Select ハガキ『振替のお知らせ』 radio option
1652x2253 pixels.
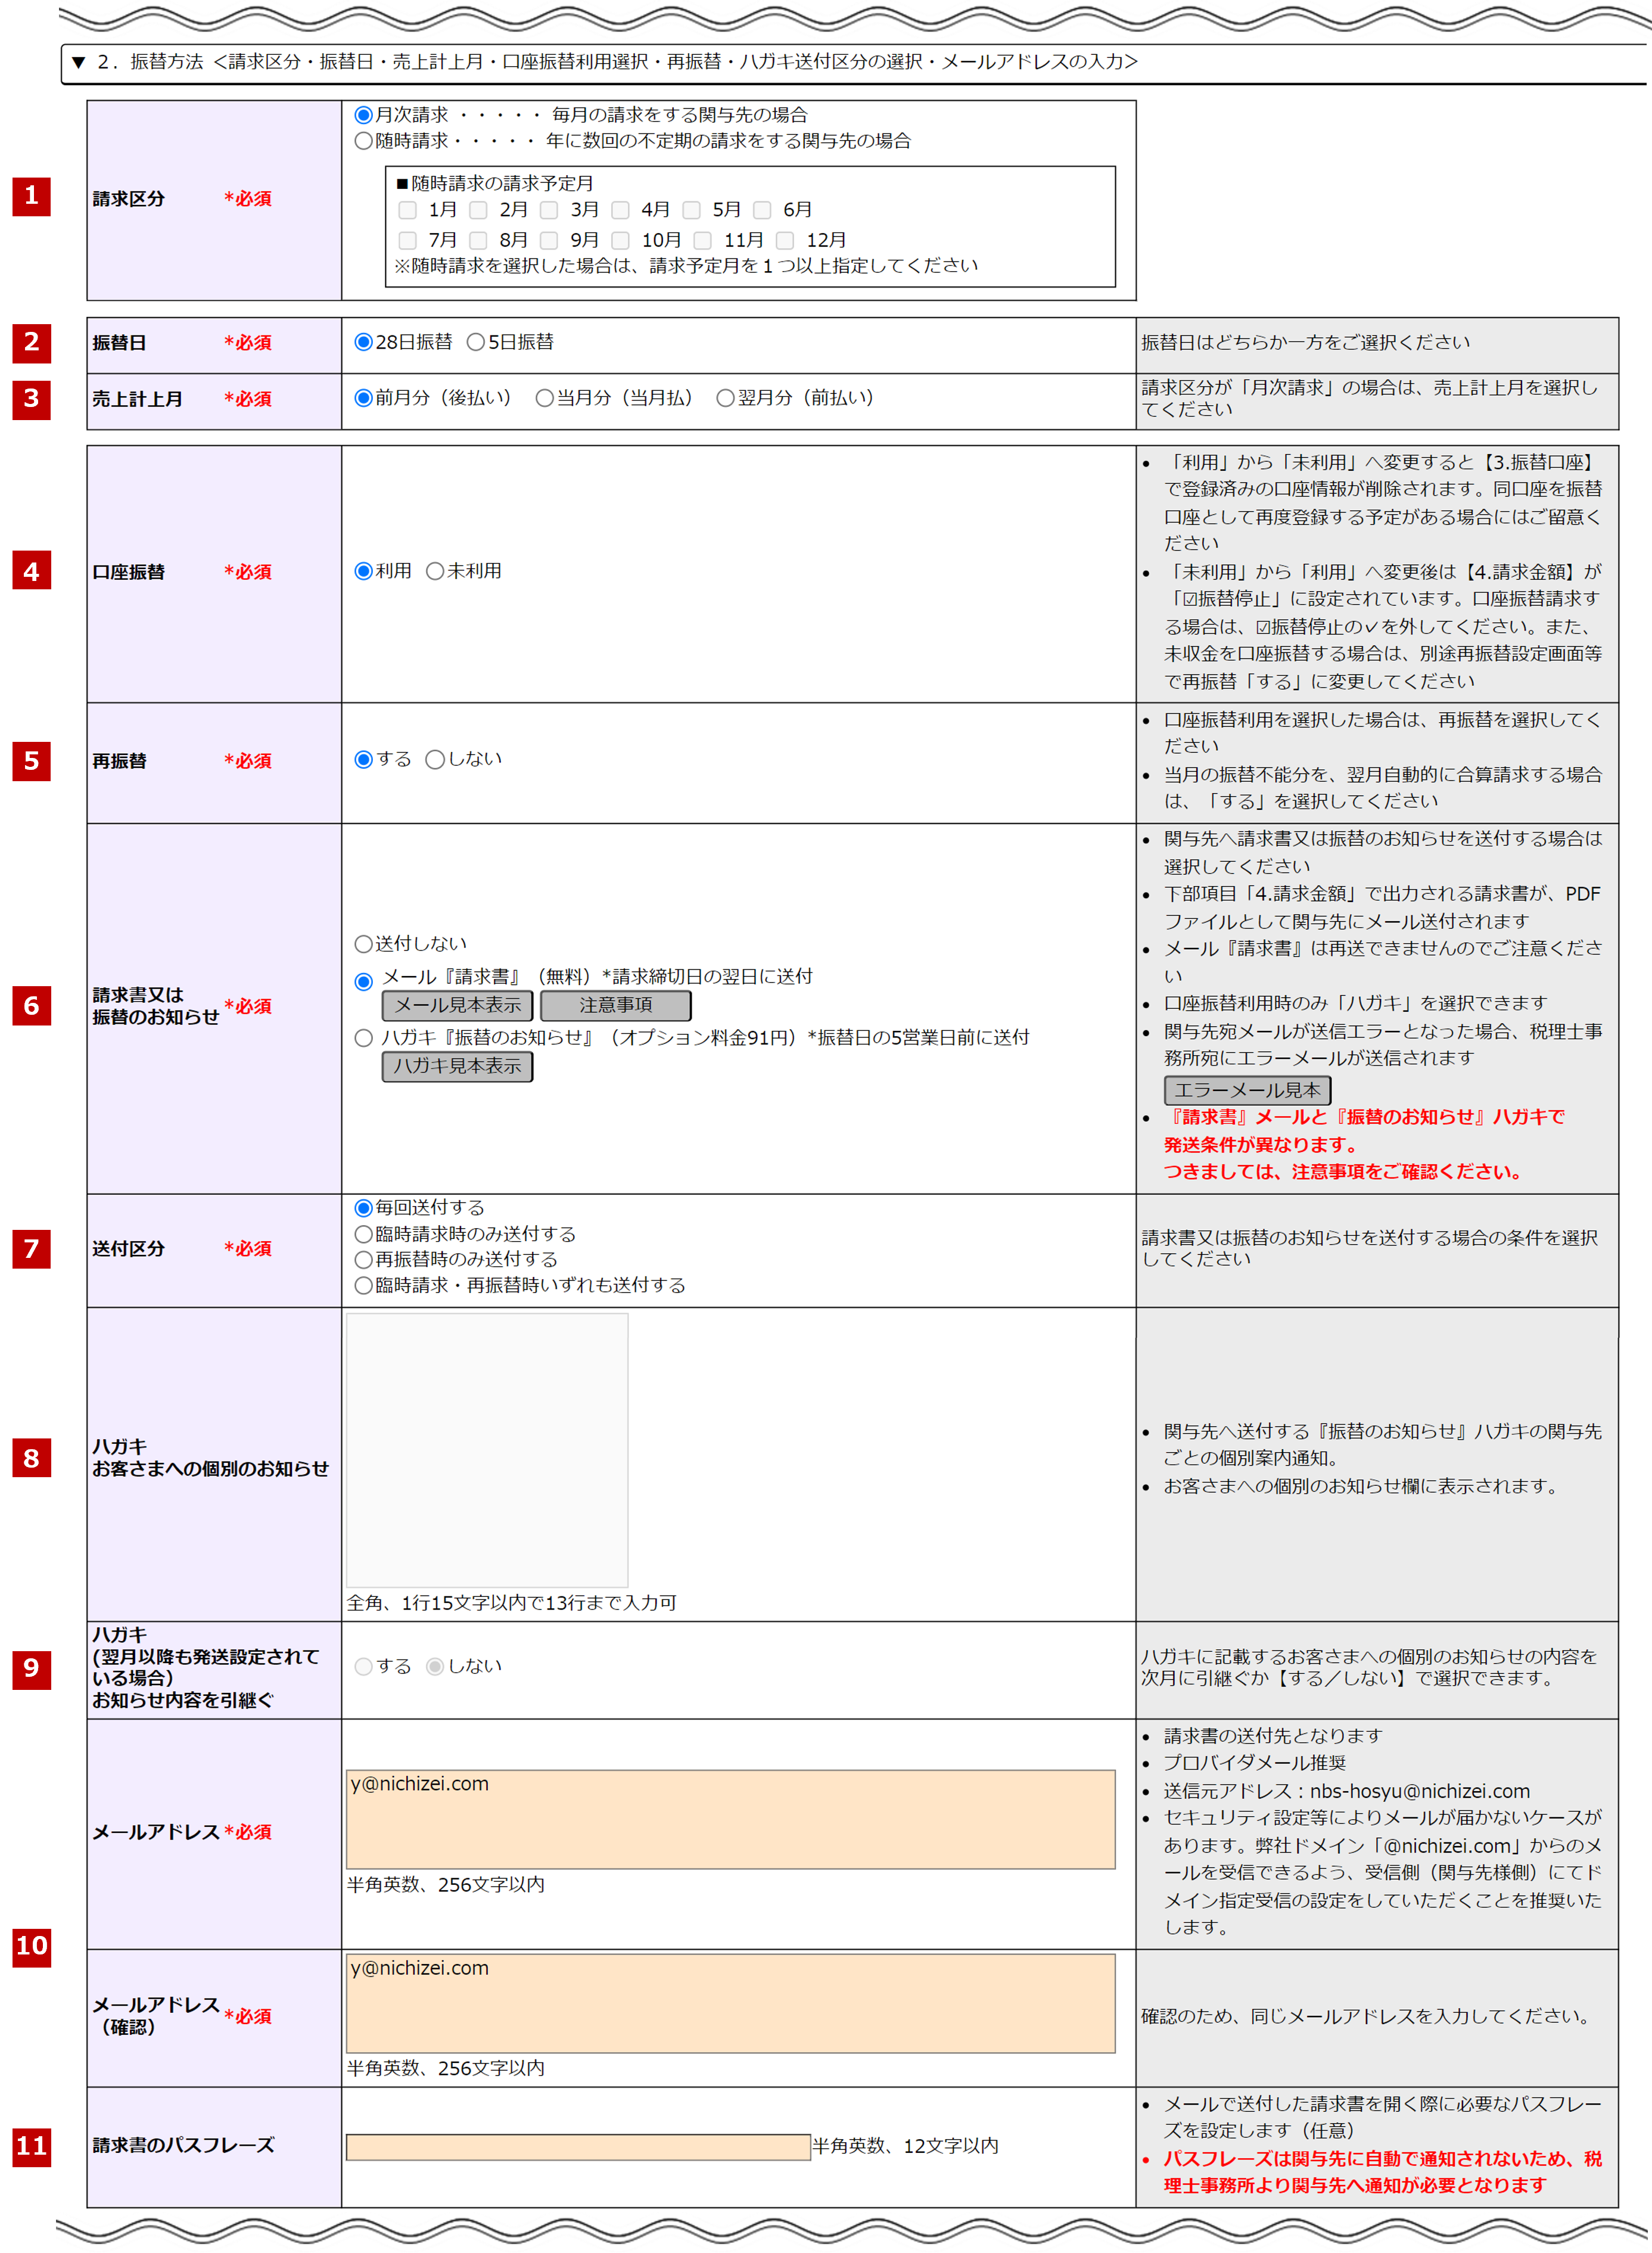pyautogui.click(x=364, y=1038)
